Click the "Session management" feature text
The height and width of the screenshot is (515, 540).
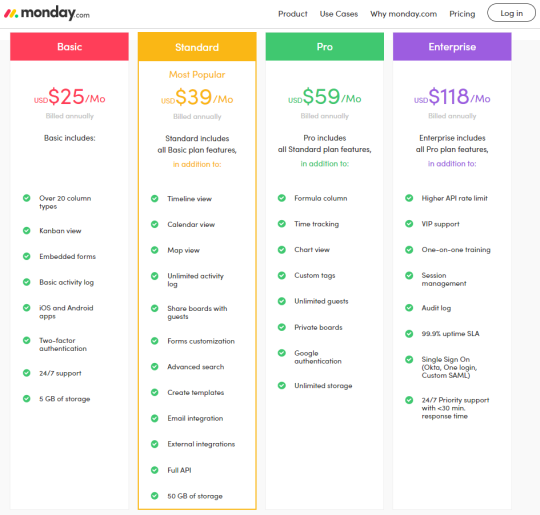(x=444, y=279)
